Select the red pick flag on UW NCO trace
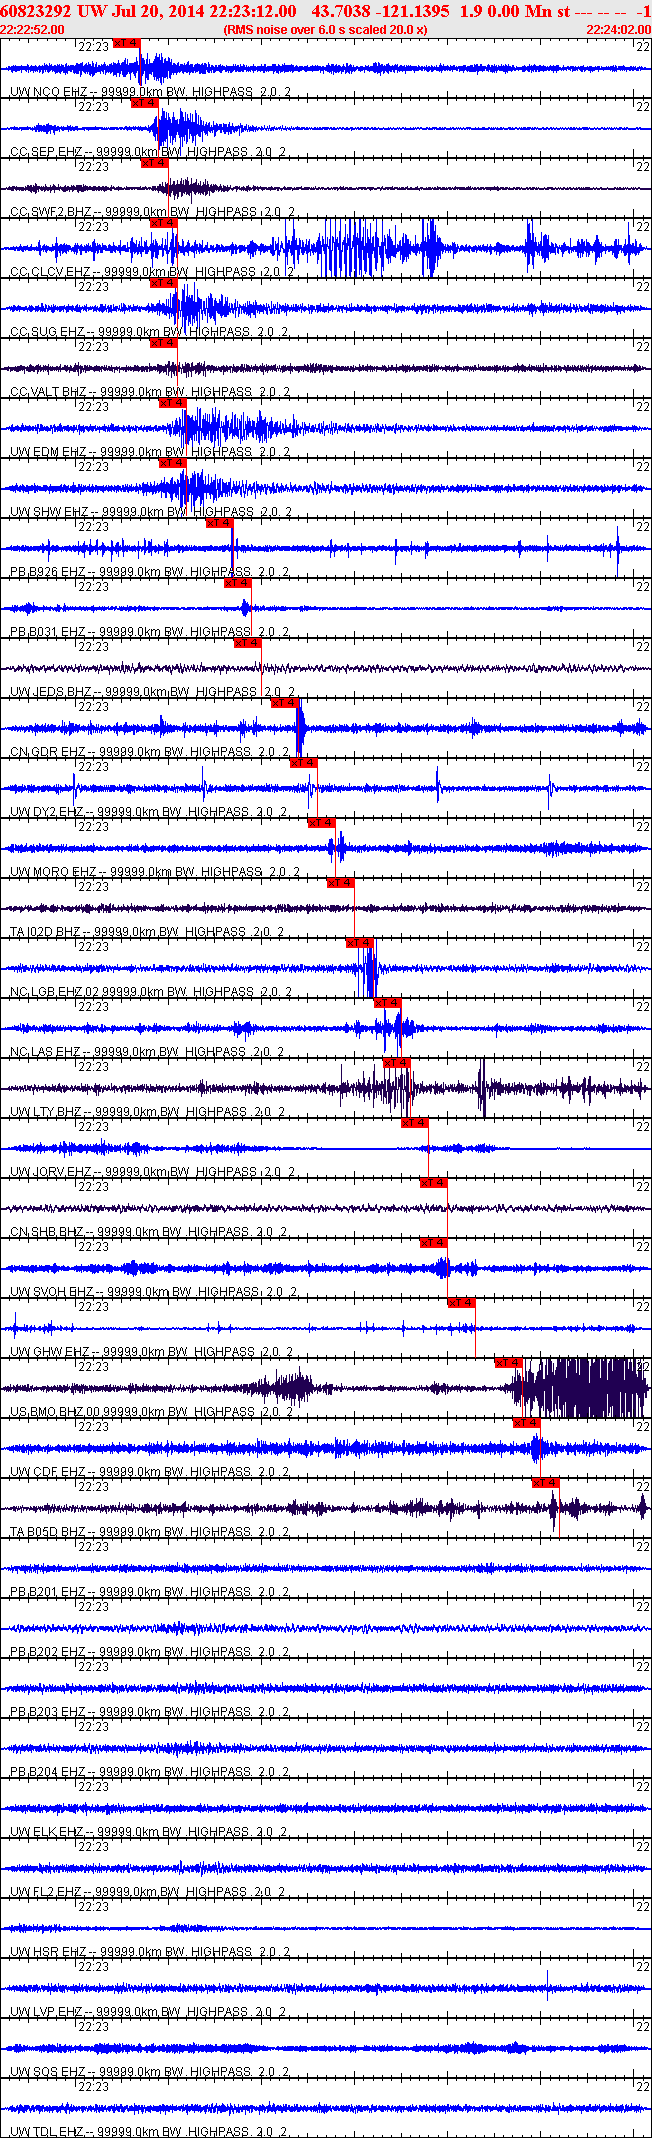652x2138 pixels. (x=127, y=43)
